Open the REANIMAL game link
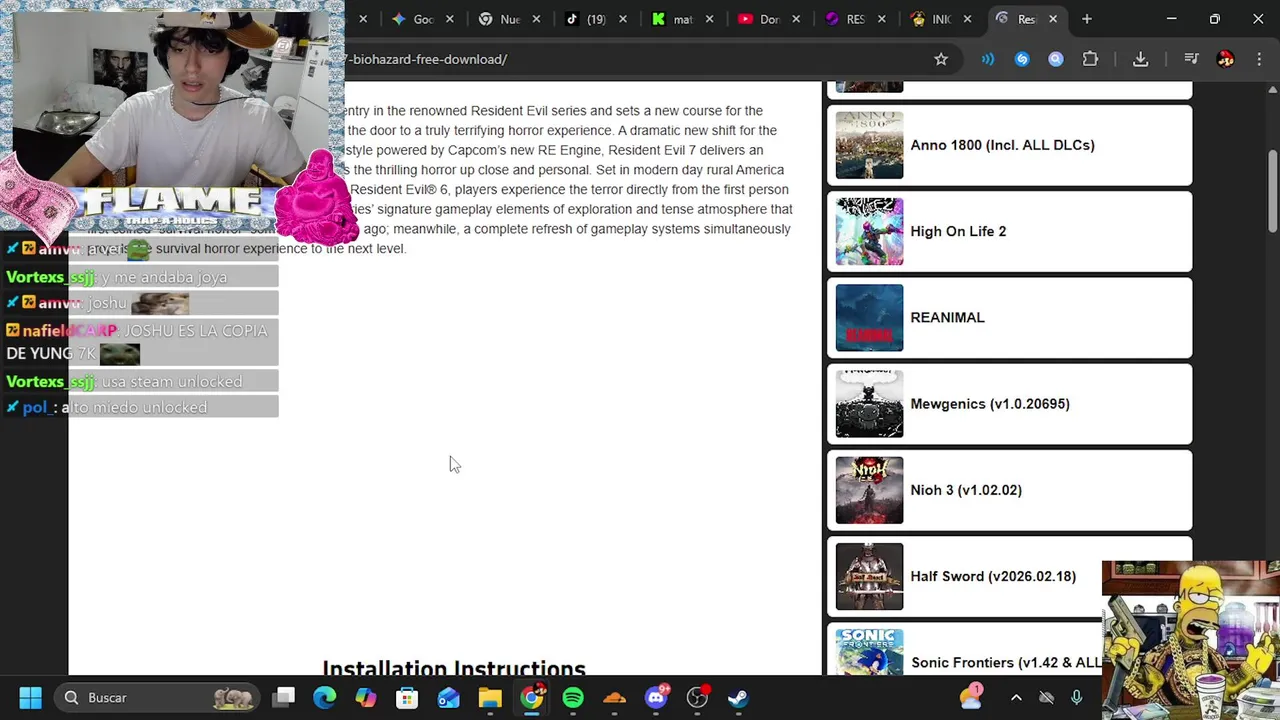This screenshot has width=1280, height=720. [x=947, y=317]
